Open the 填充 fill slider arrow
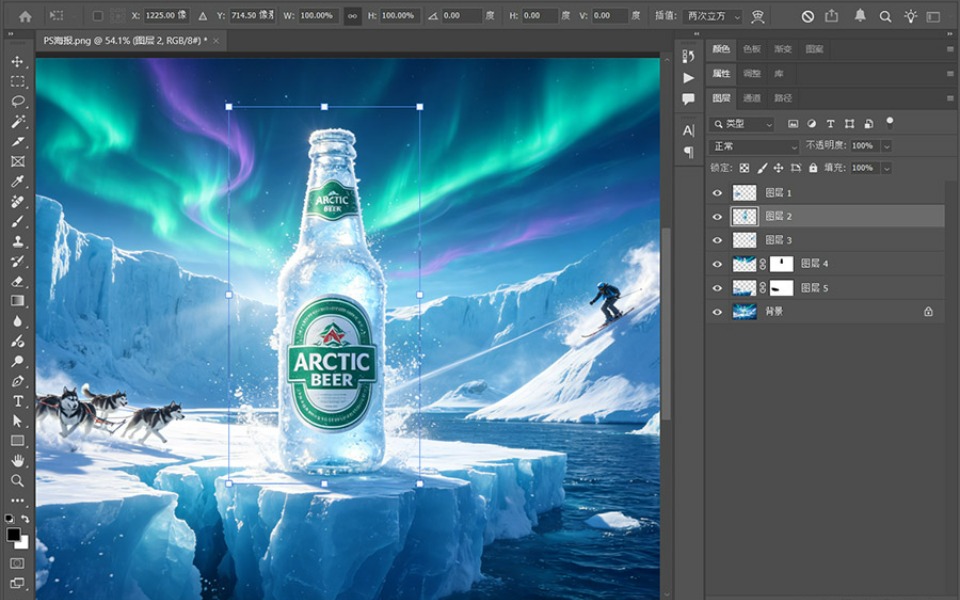The image size is (960, 600). [887, 168]
